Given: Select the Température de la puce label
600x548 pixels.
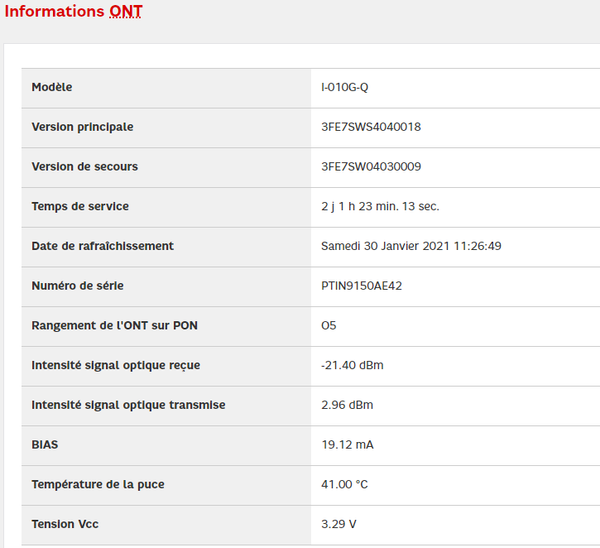Looking at the screenshot, I should pyautogui.click(x=98, y=485).
